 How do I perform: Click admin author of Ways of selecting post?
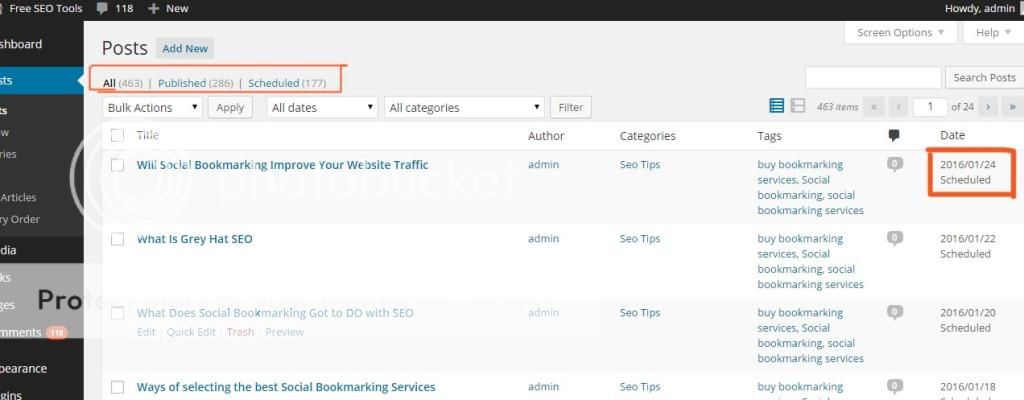pyautogui.click(x=543, y=387)
